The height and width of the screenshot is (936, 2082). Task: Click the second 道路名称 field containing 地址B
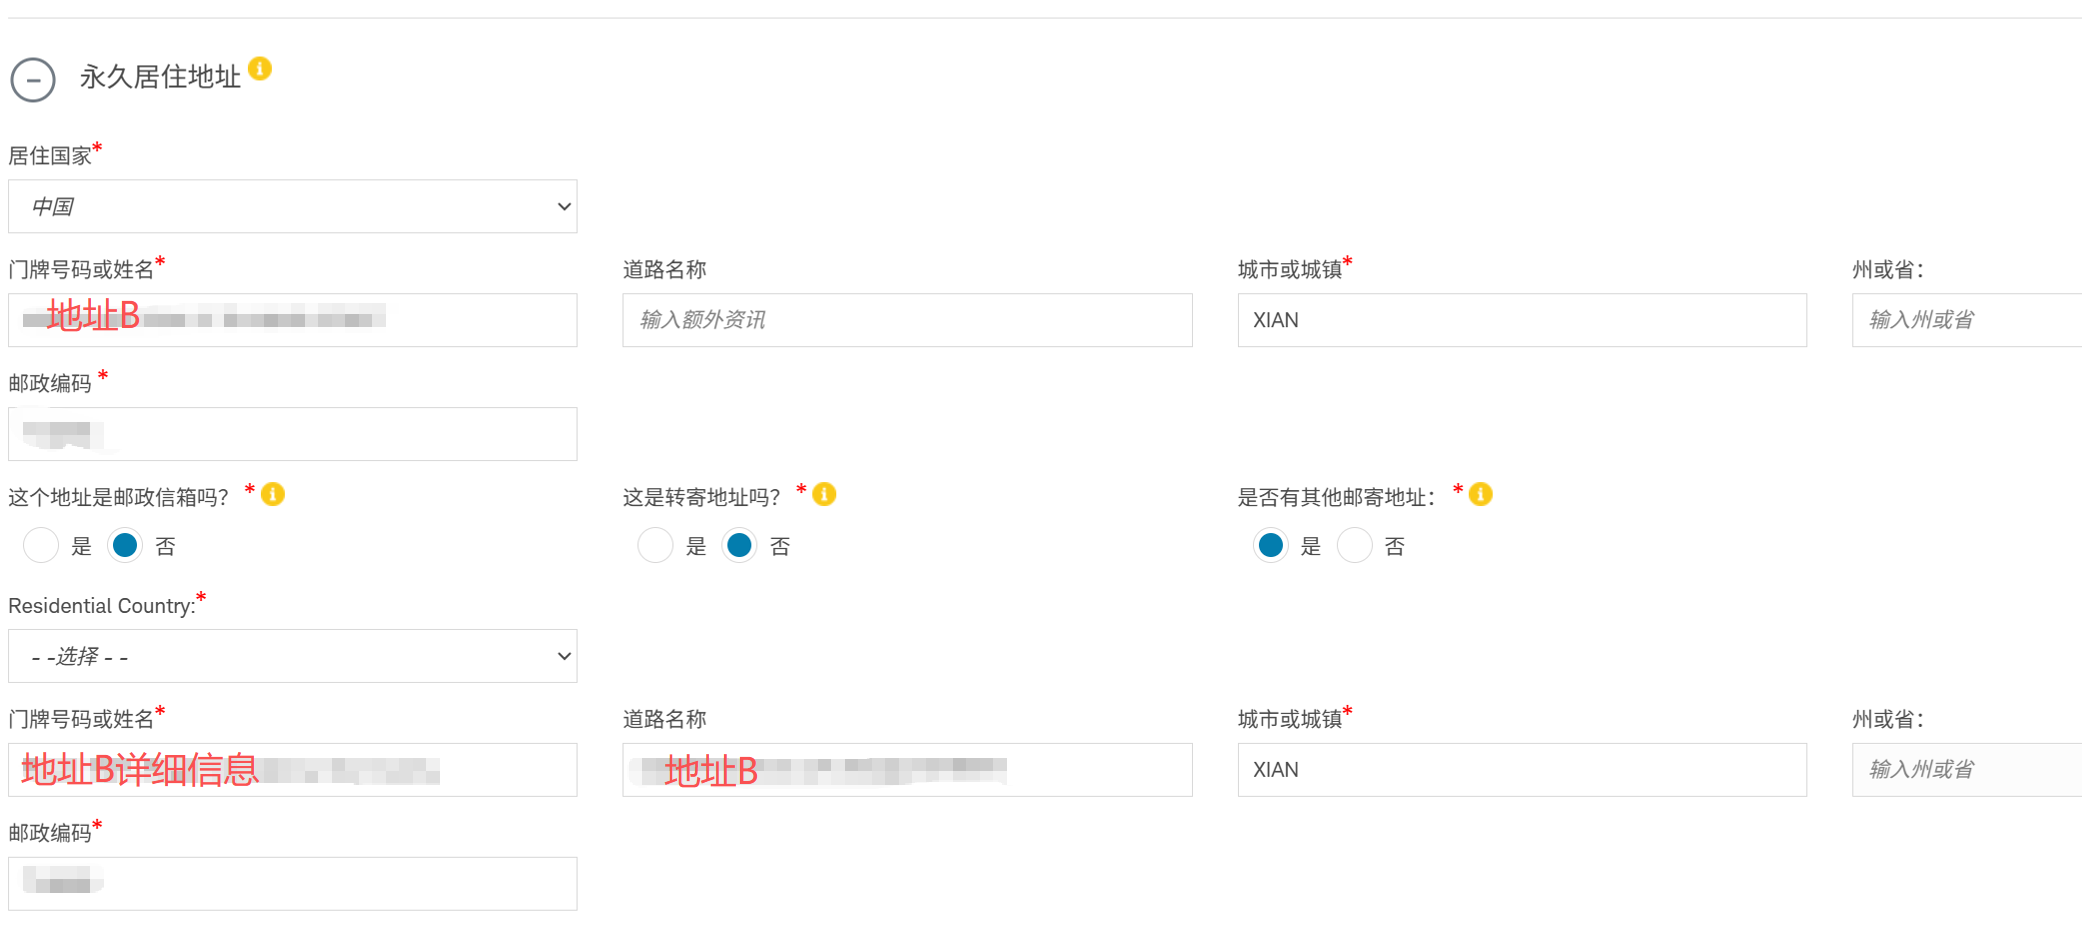pyautogui.click(x=907, y=770)
